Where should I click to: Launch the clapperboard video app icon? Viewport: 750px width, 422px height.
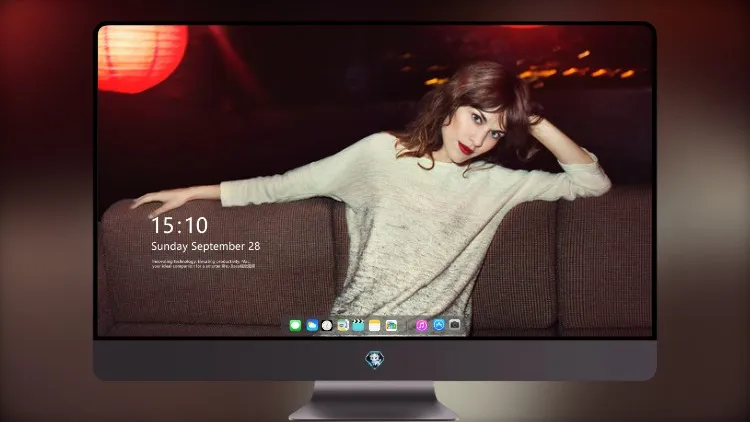coord(358,325)
